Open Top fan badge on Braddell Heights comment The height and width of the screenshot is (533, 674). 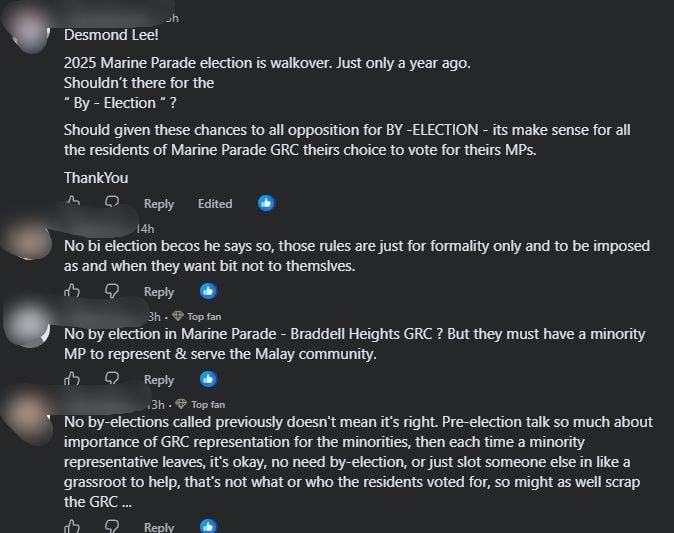pyautogui.click(x=197, y=316)
